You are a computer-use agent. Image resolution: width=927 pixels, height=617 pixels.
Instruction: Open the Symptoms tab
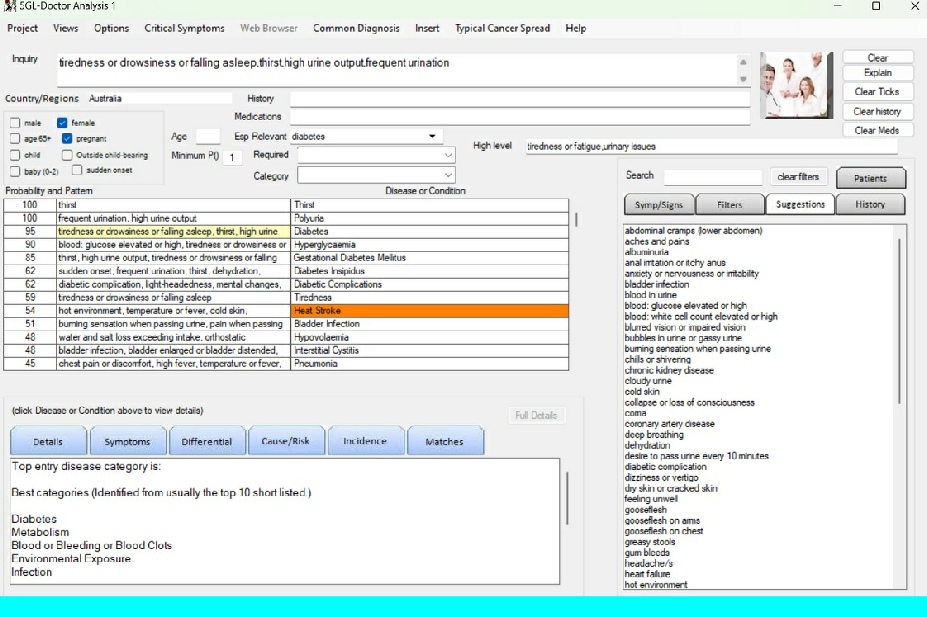click(x=127, y=441)
